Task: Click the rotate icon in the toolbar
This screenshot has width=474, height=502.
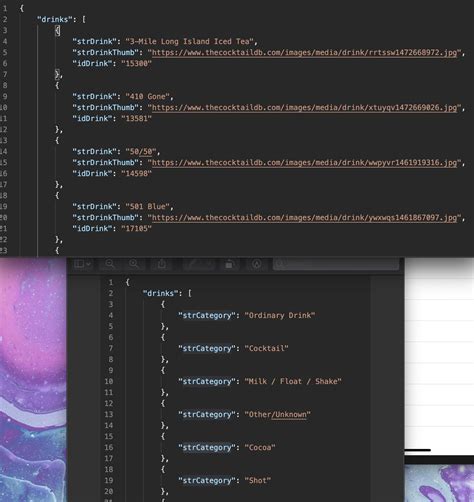Action: 229,264
